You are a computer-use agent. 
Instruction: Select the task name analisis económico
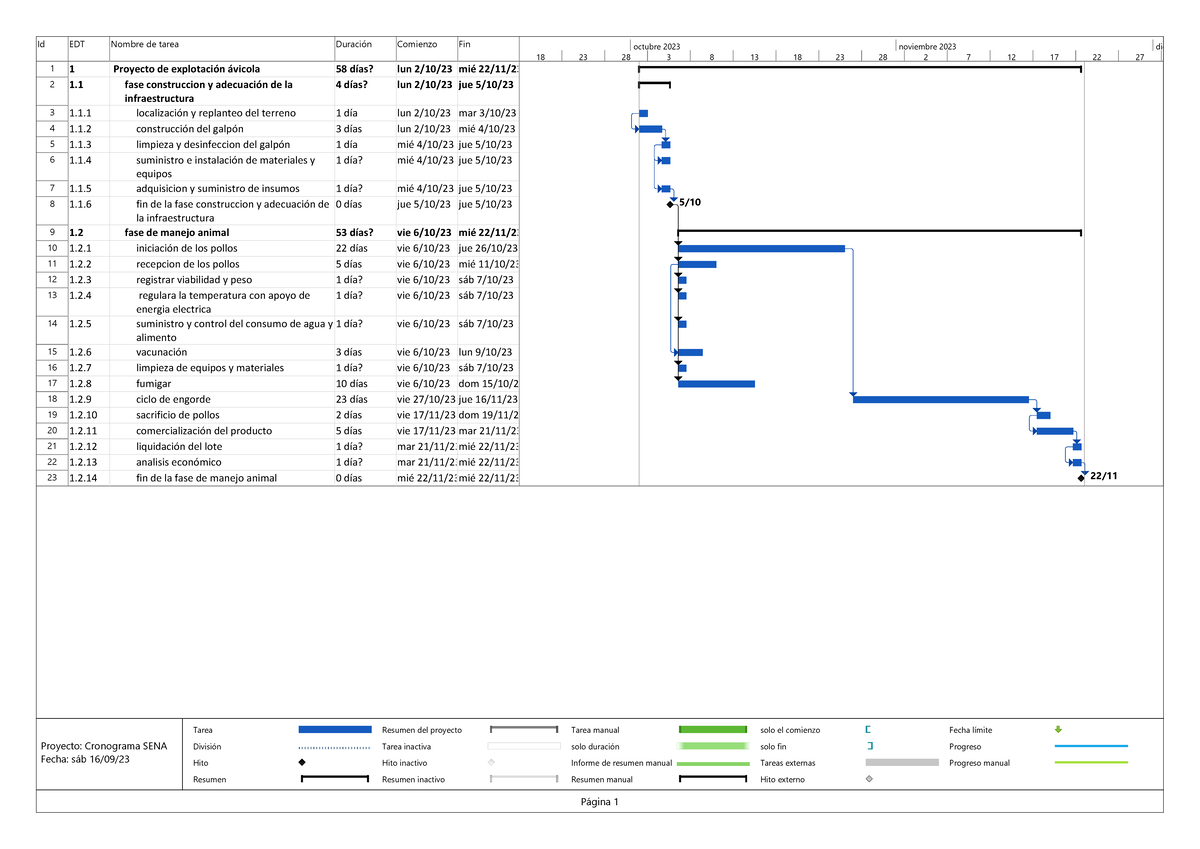(x=179, y=463)
